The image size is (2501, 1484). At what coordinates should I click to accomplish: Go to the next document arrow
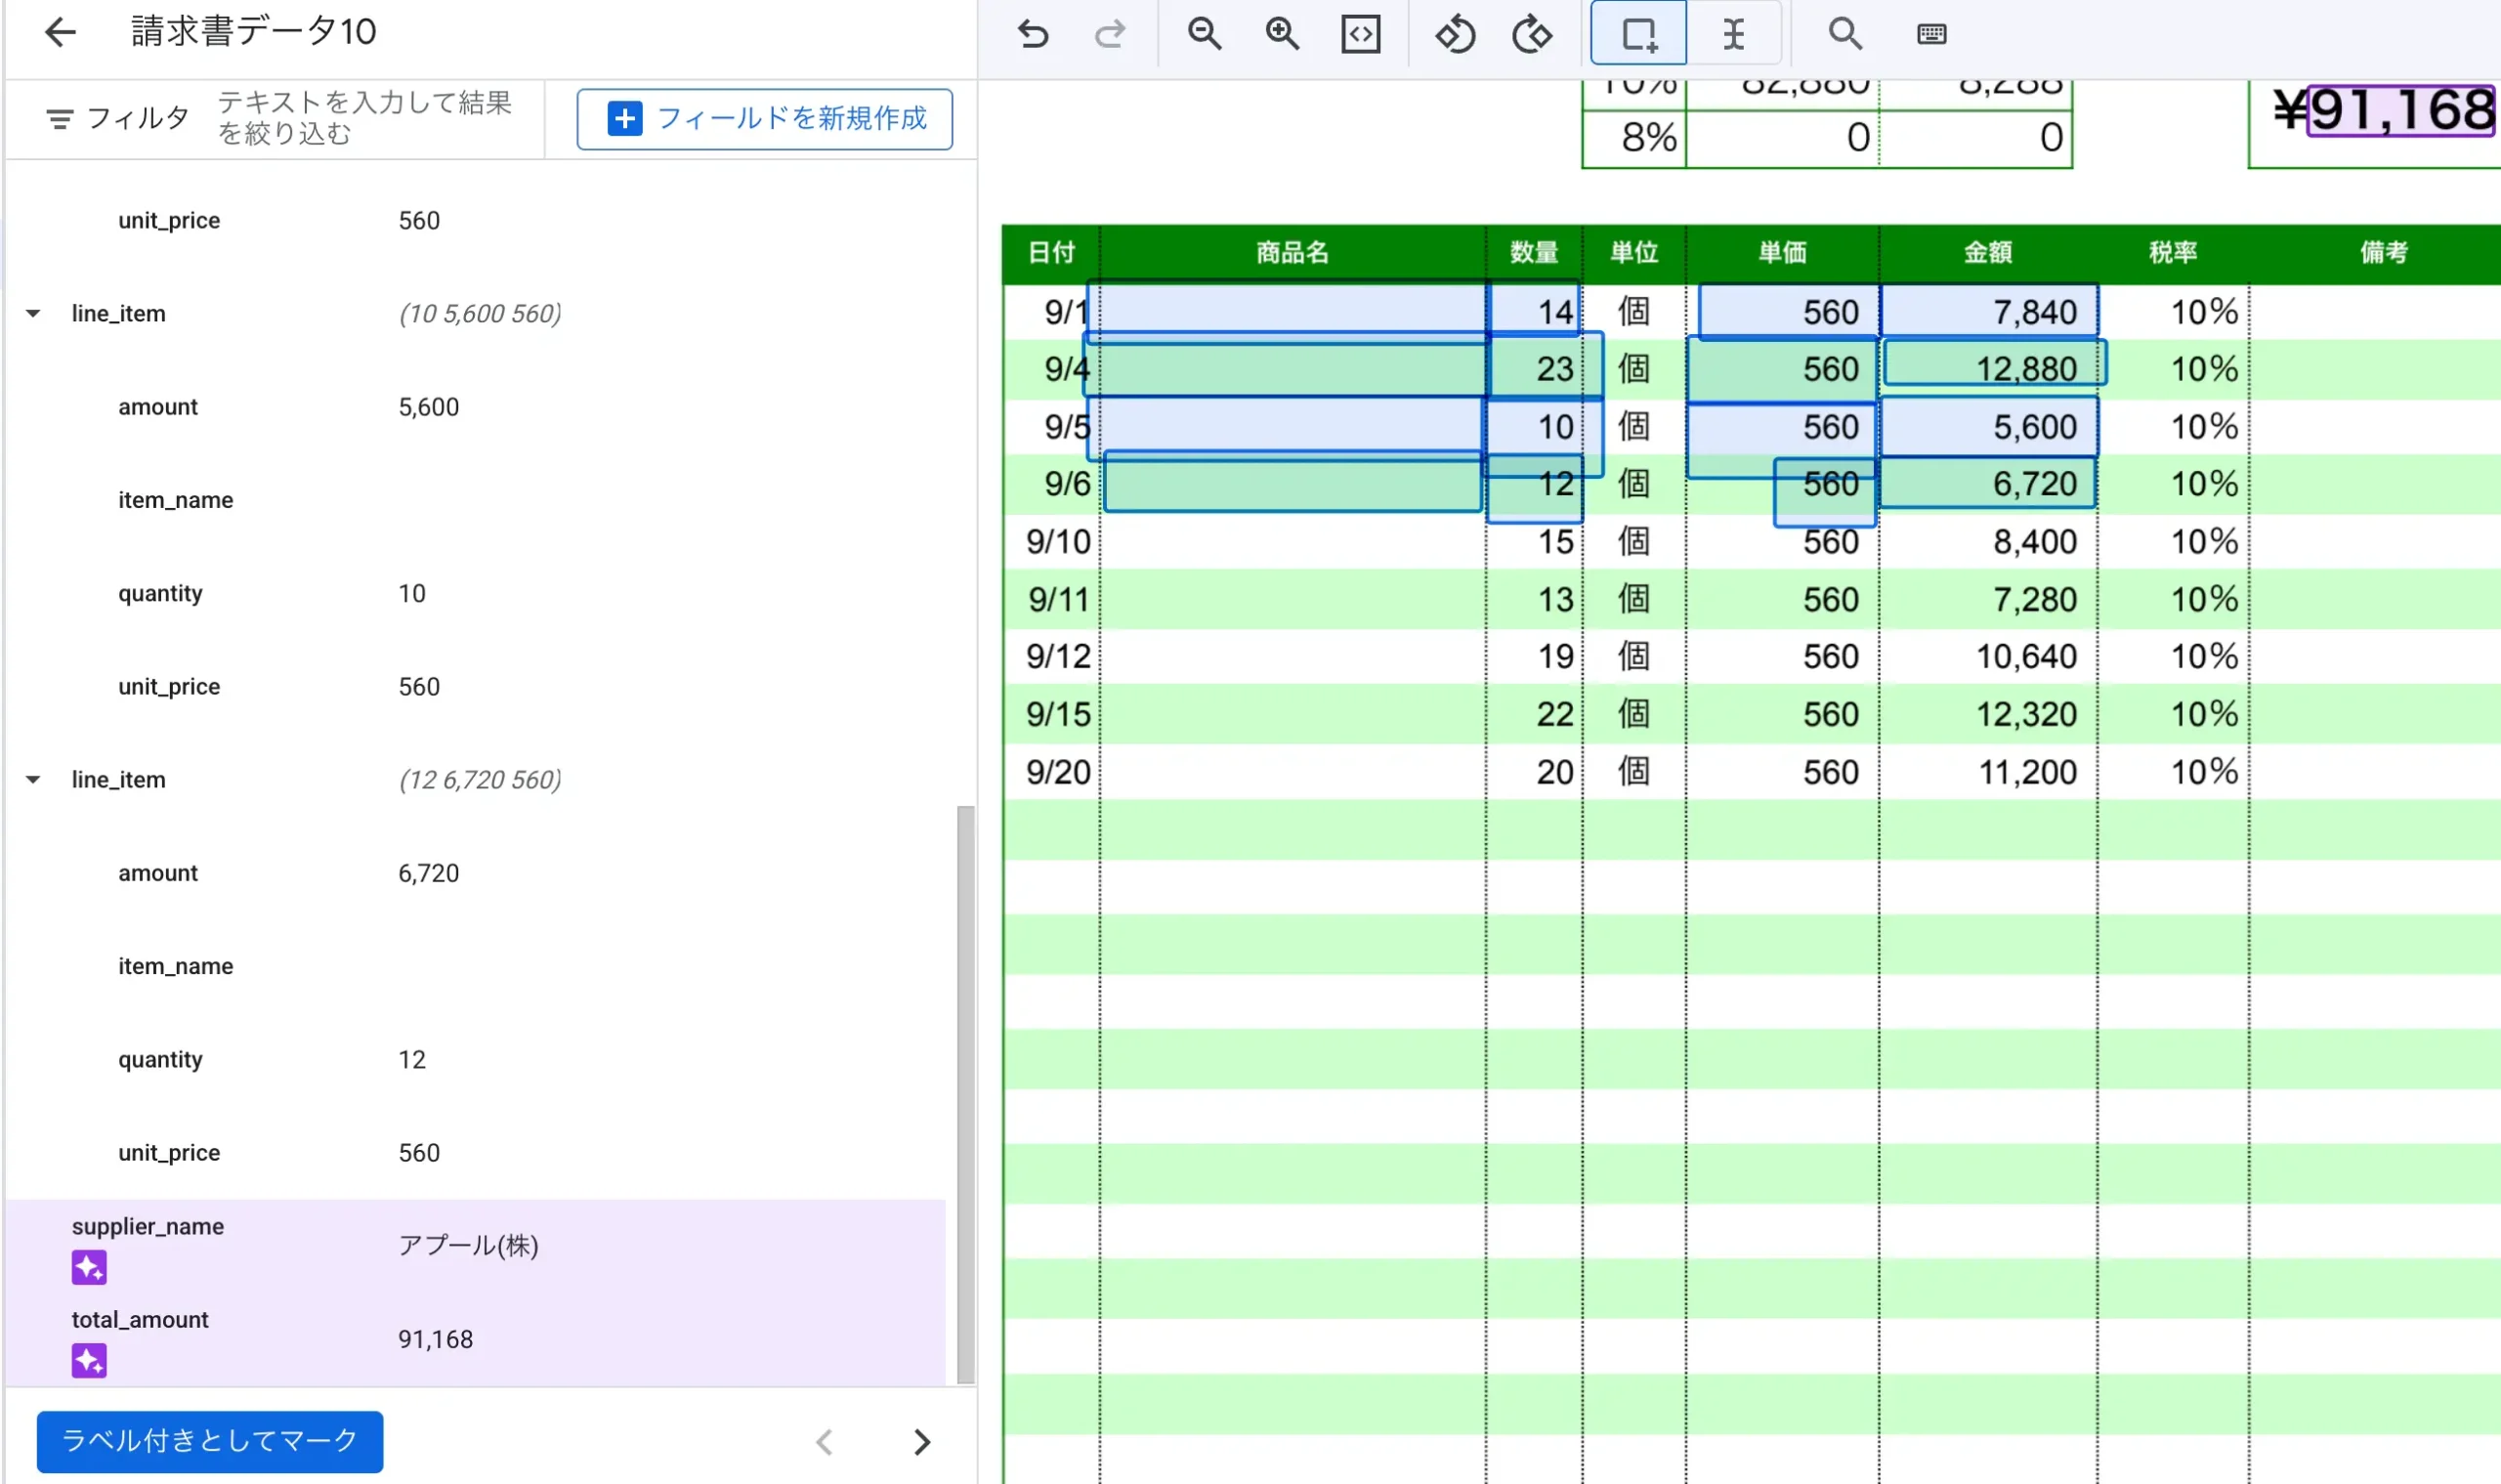coord(921,1442)
